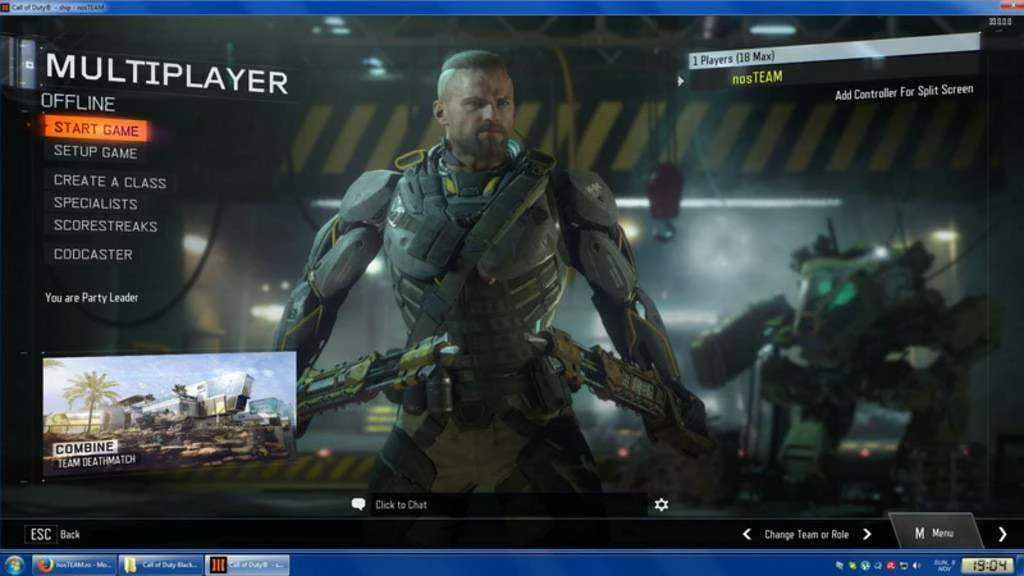Click the right chevron beside Menu tab
The height and width of the screenshot is (576, 1024).
click(1002, 534)
